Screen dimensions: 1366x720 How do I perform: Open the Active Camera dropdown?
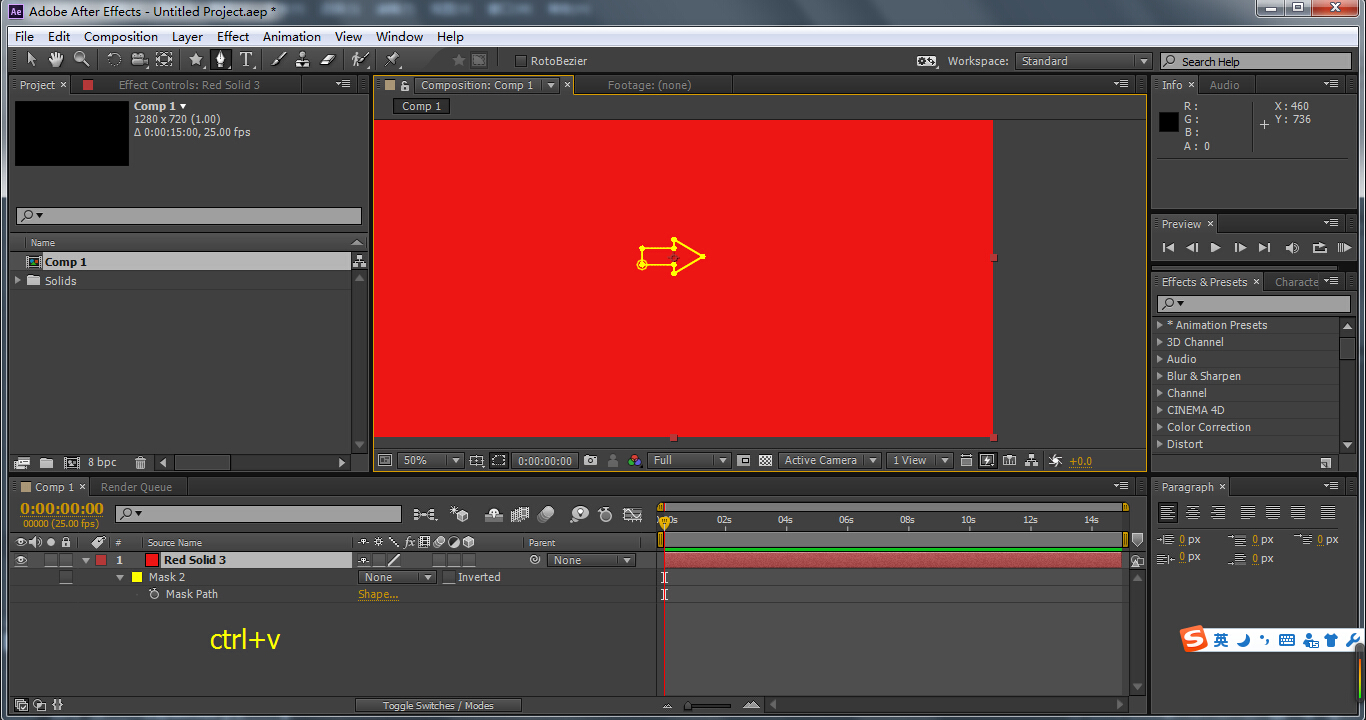tap(830, 461)
